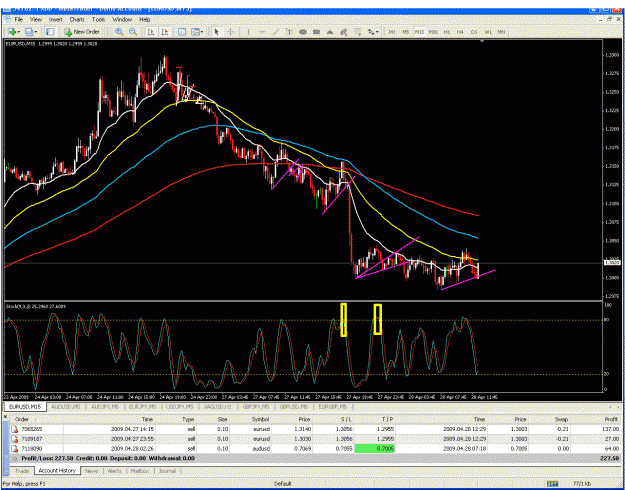Toggle chart shift icon
Screen dimensions: 625x490
point(165,32)
